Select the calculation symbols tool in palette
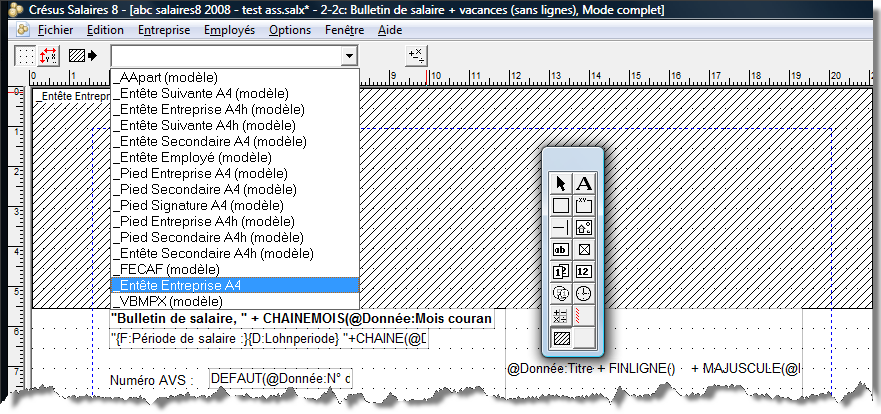The height and width of the screenshot is (414, 881). [561, 315]
